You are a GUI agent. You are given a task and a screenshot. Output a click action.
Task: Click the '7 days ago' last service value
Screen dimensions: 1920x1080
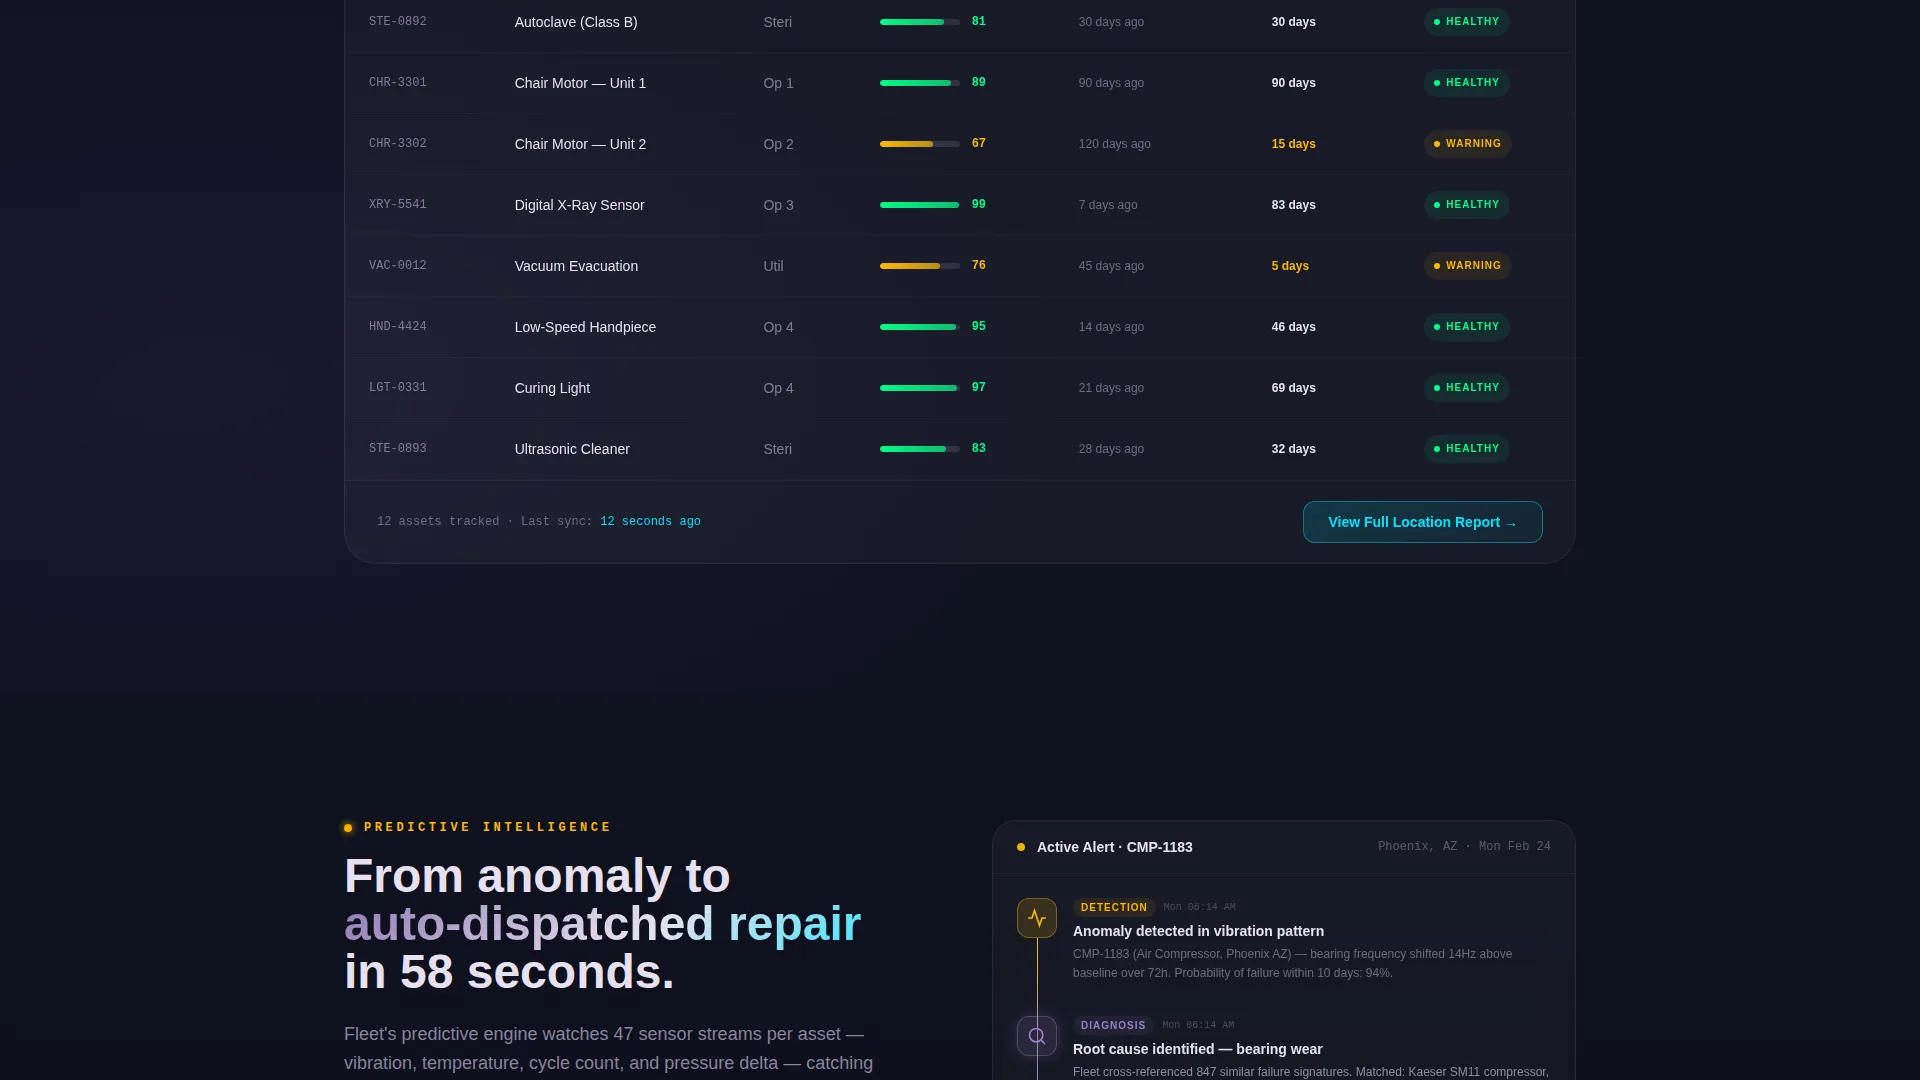(x=1107, y=205)
